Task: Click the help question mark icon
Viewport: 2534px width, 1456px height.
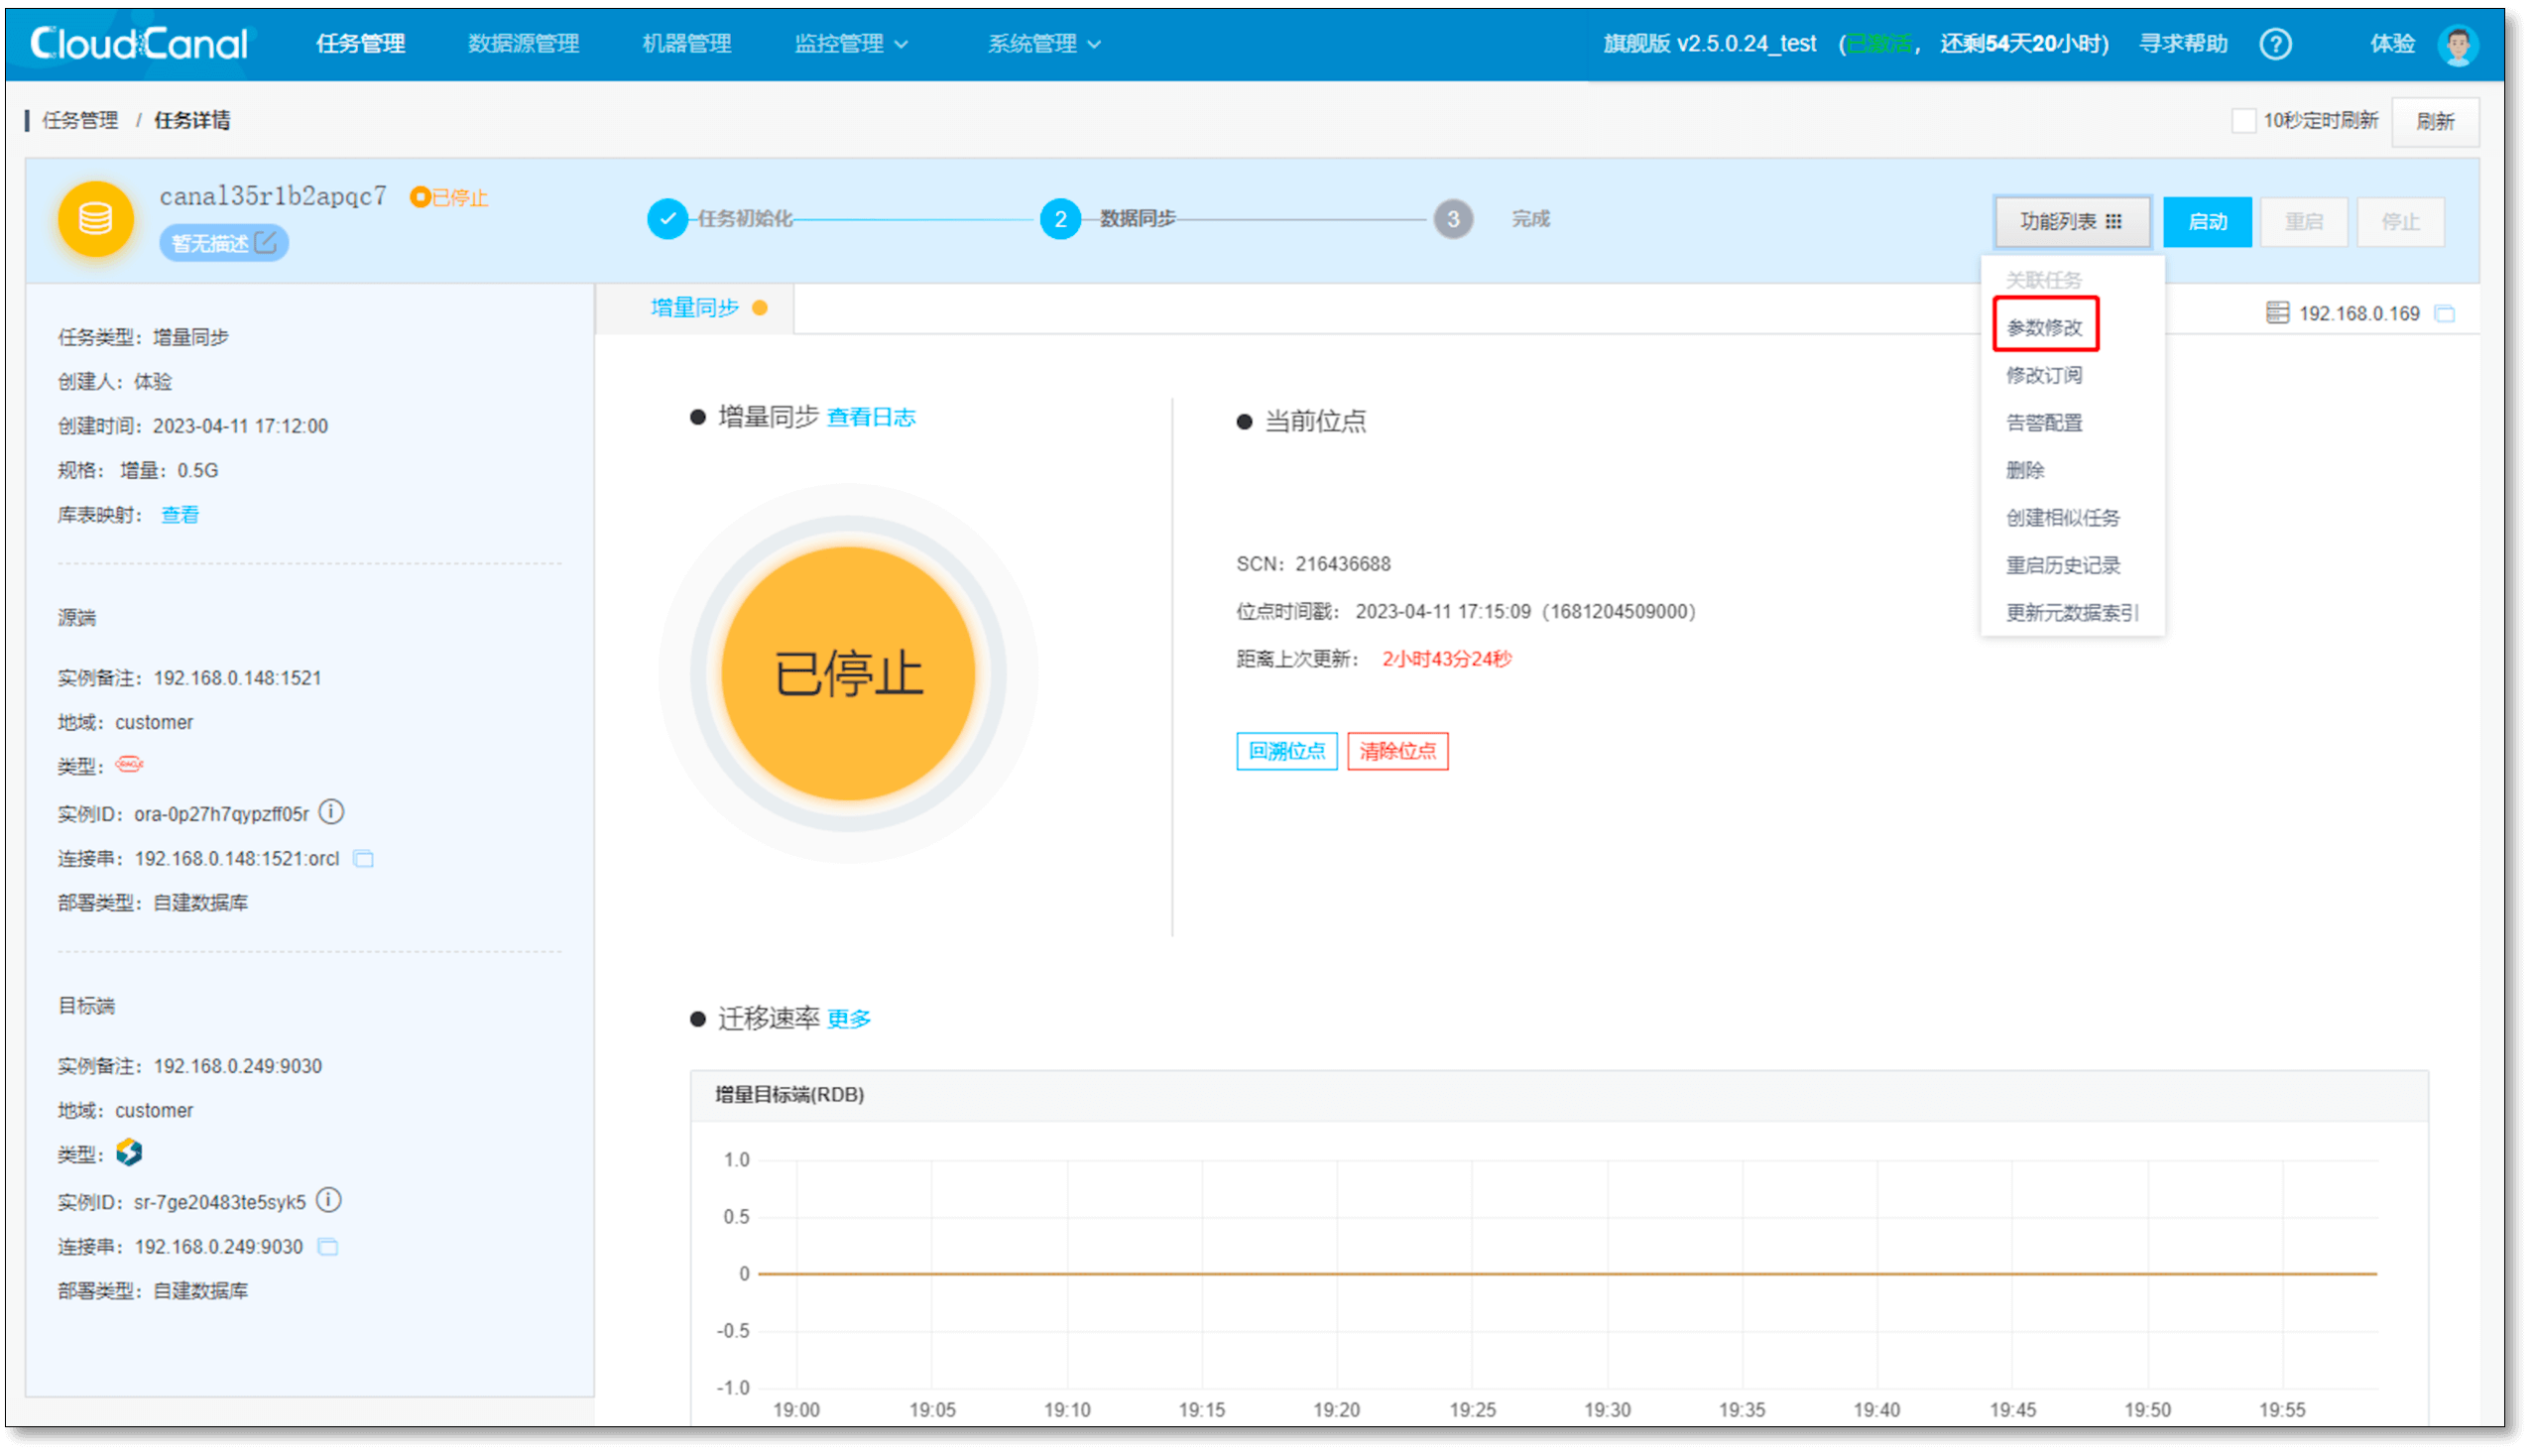Action: click(x=2275, y=44)
